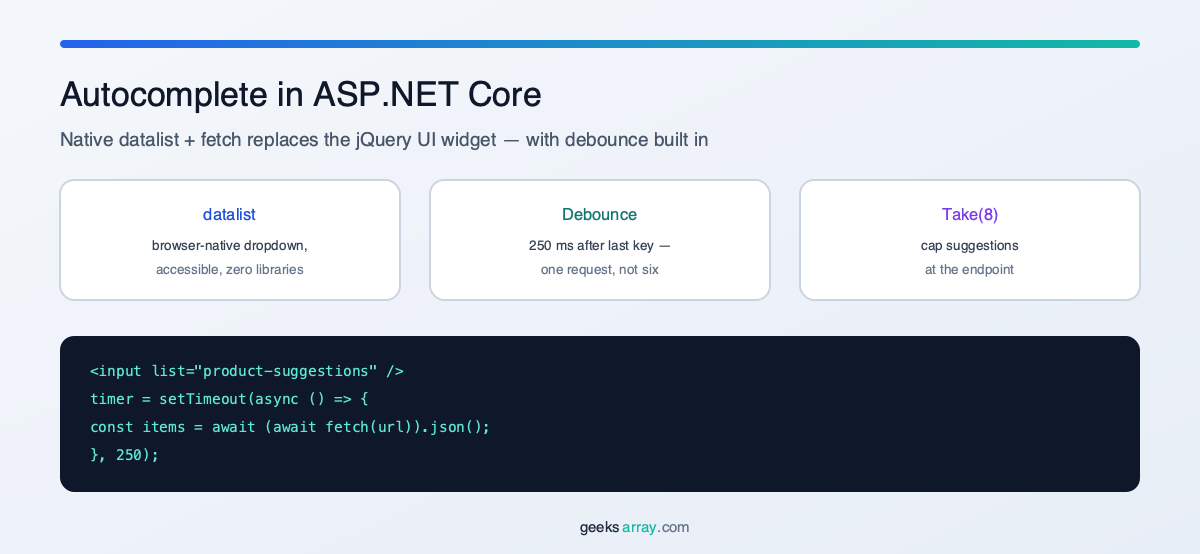Screen dimensions: 1200x554
Task: Click '250 ms after last key —' text
Action: pyautogui.click(x=599, y=245)
